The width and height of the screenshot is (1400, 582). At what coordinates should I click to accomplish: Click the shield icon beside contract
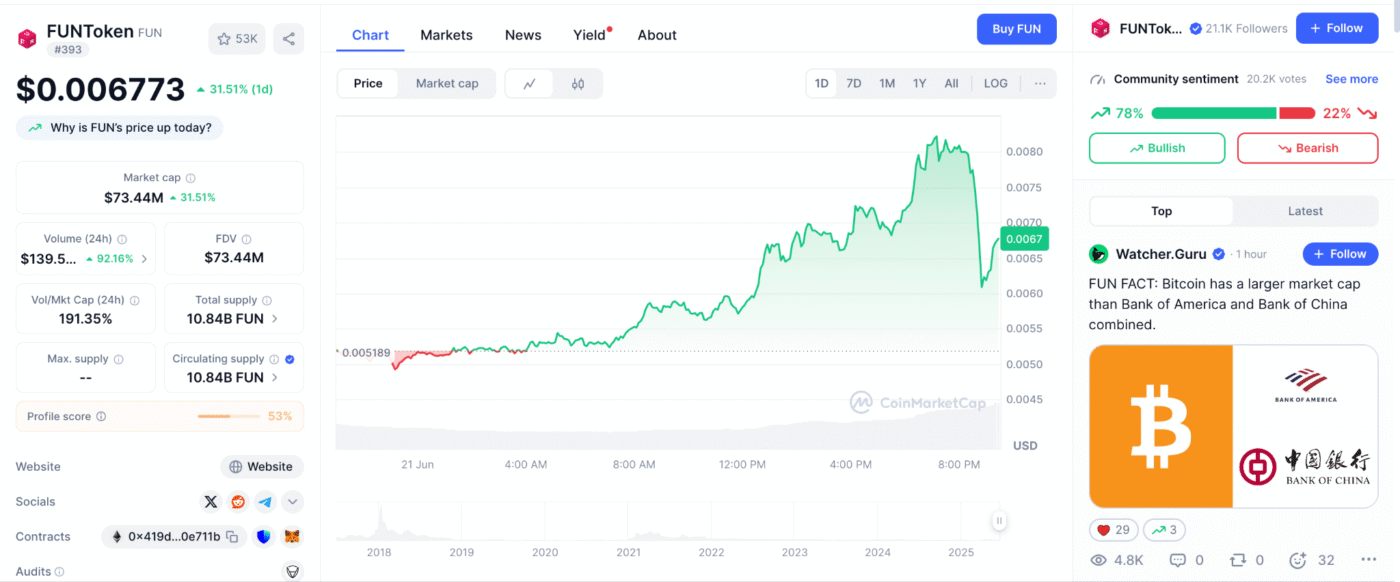[x=264, y=537]
